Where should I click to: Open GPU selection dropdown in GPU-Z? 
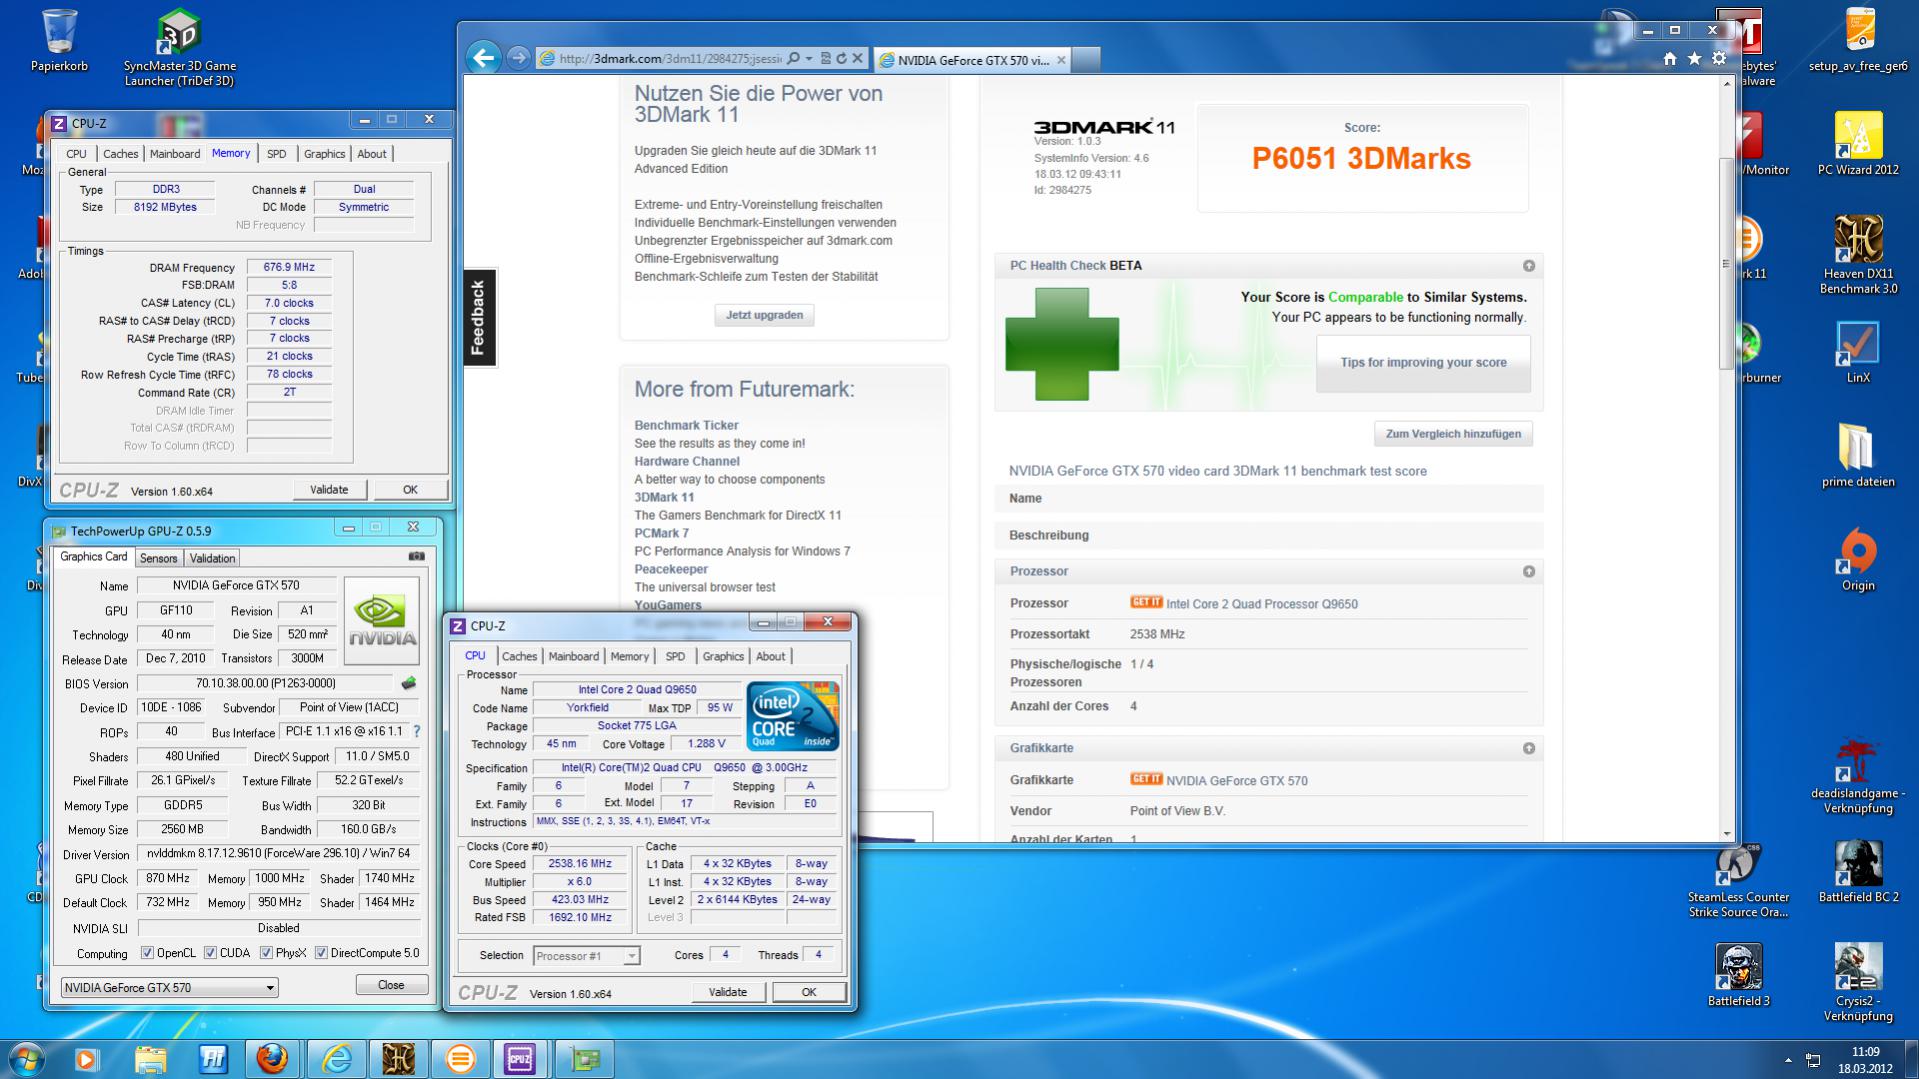169,987
